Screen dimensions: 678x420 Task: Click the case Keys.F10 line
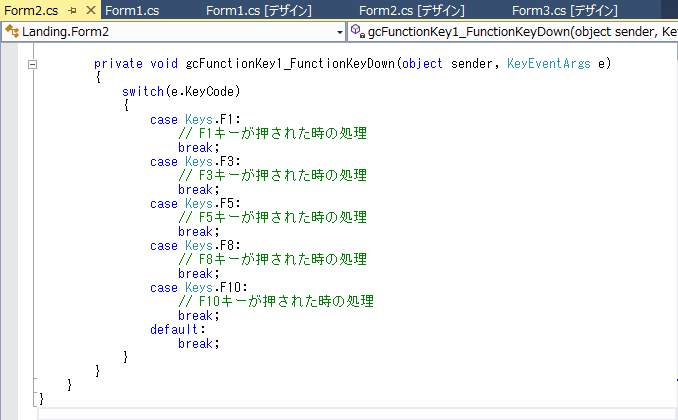pos(198,287)
